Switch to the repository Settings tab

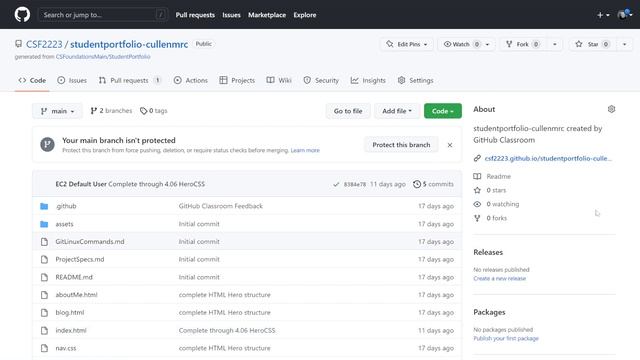click(x=416, y=80)
